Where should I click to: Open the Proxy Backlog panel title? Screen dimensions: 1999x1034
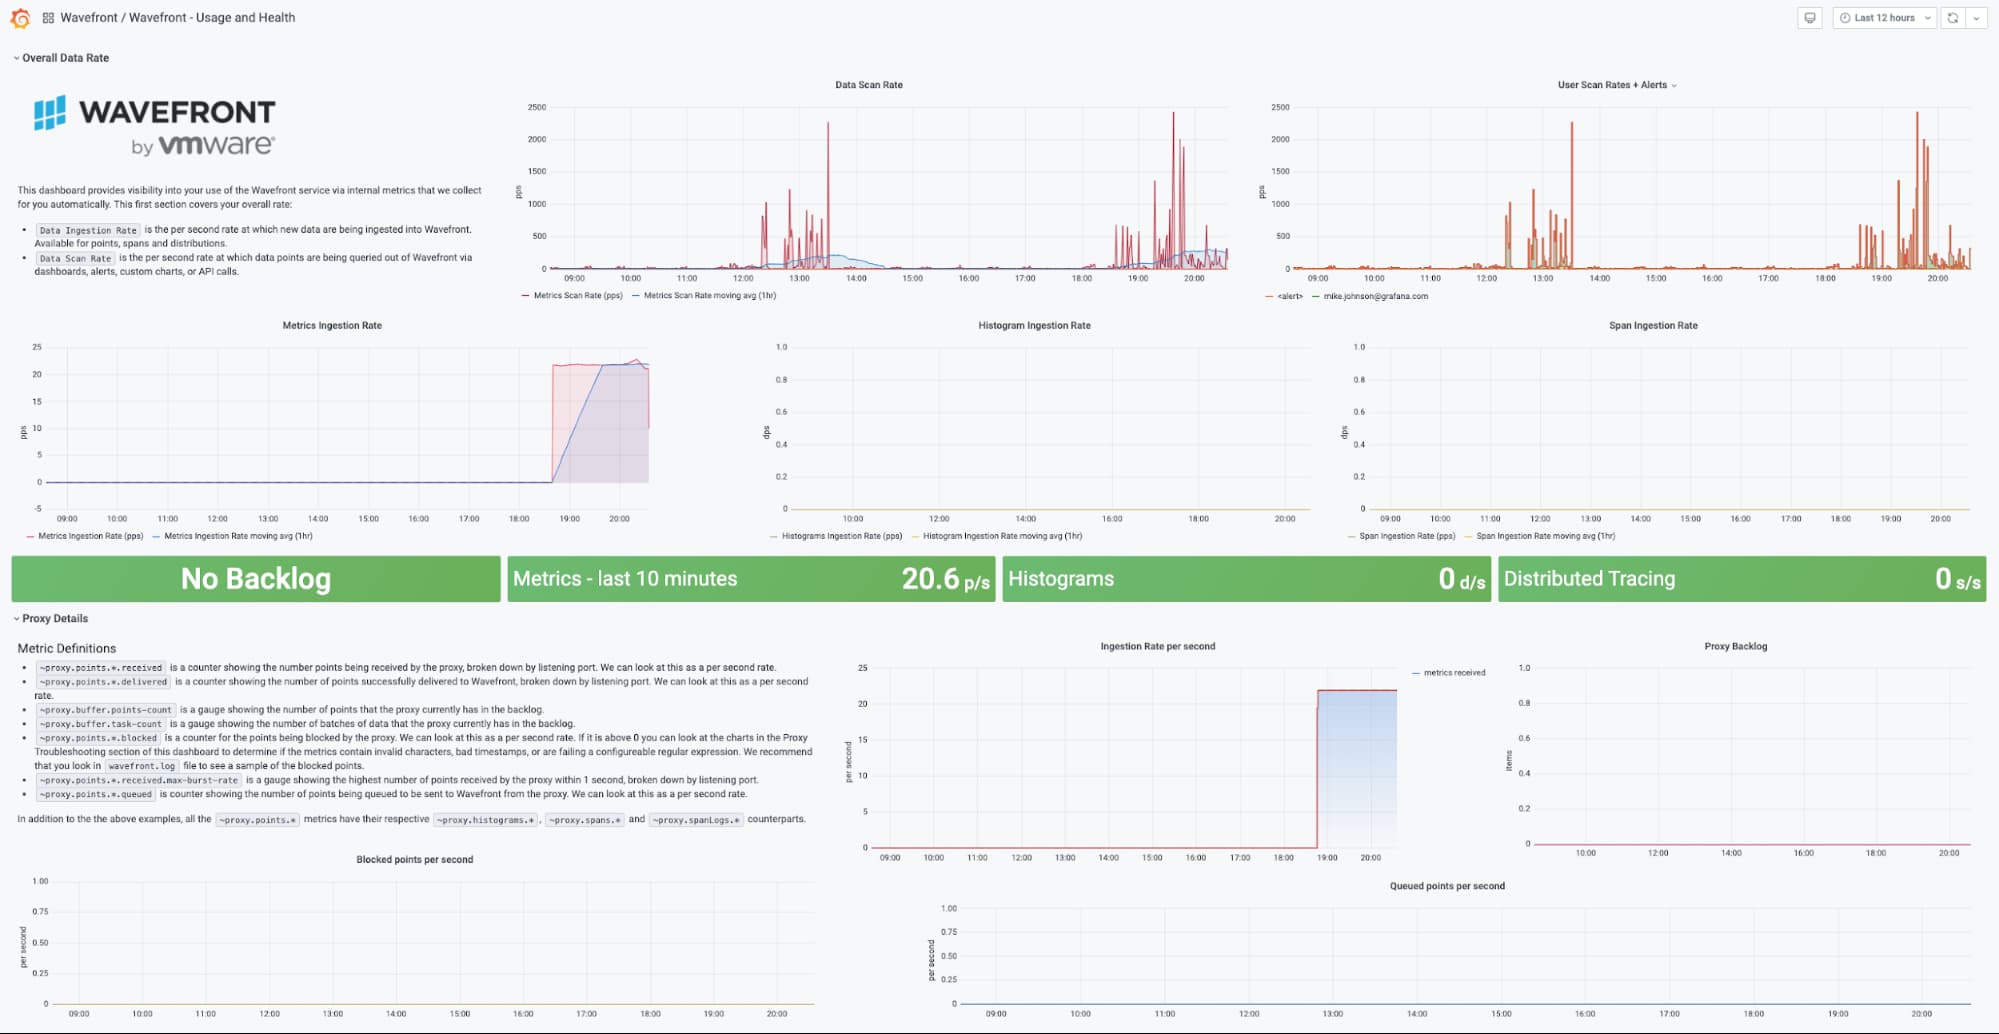[1736, 647]
